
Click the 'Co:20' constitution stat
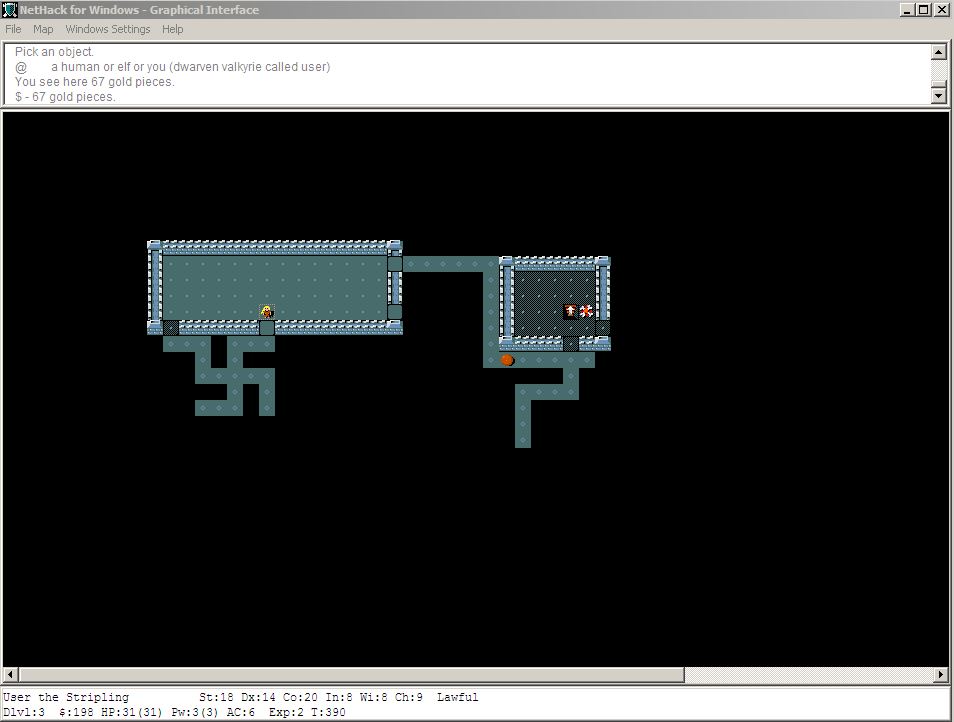[300, 697]
